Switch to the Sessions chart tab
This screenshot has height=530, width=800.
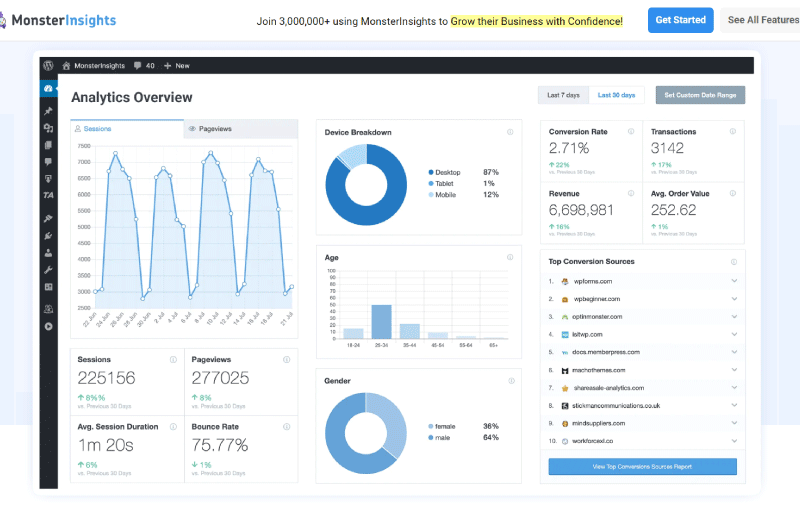tap(127, 129)
